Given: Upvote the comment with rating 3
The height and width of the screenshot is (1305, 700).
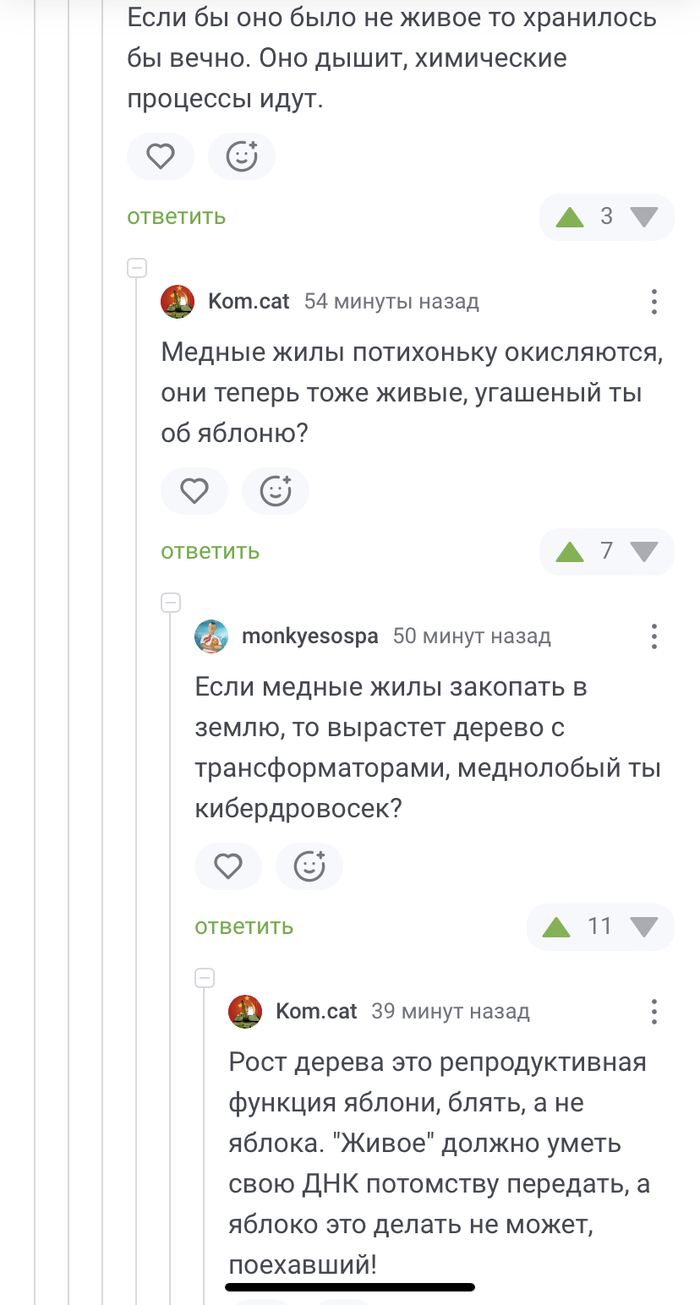Looking at the screenshot, I should pos(570,217).
